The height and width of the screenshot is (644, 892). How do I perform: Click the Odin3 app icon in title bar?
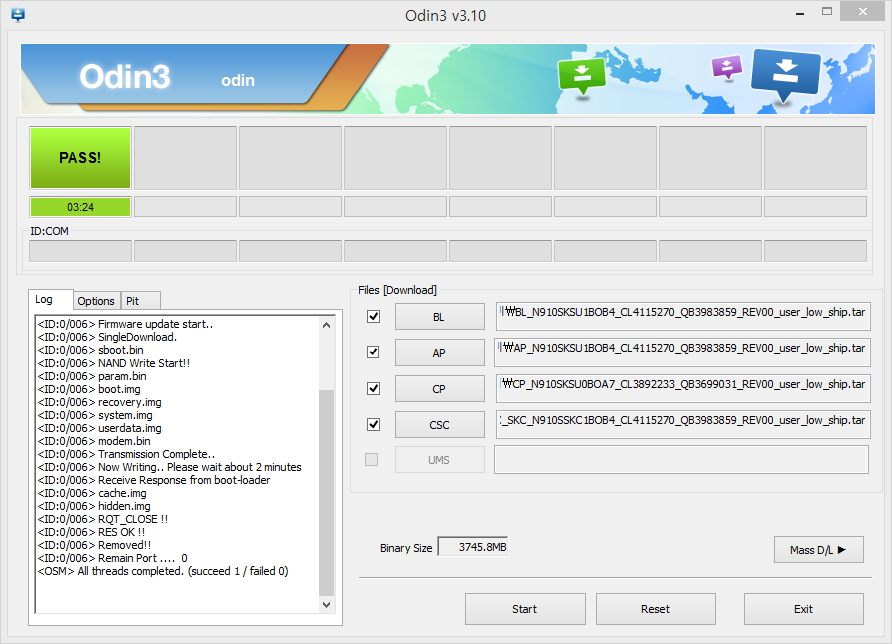click(x=17, y=15)
